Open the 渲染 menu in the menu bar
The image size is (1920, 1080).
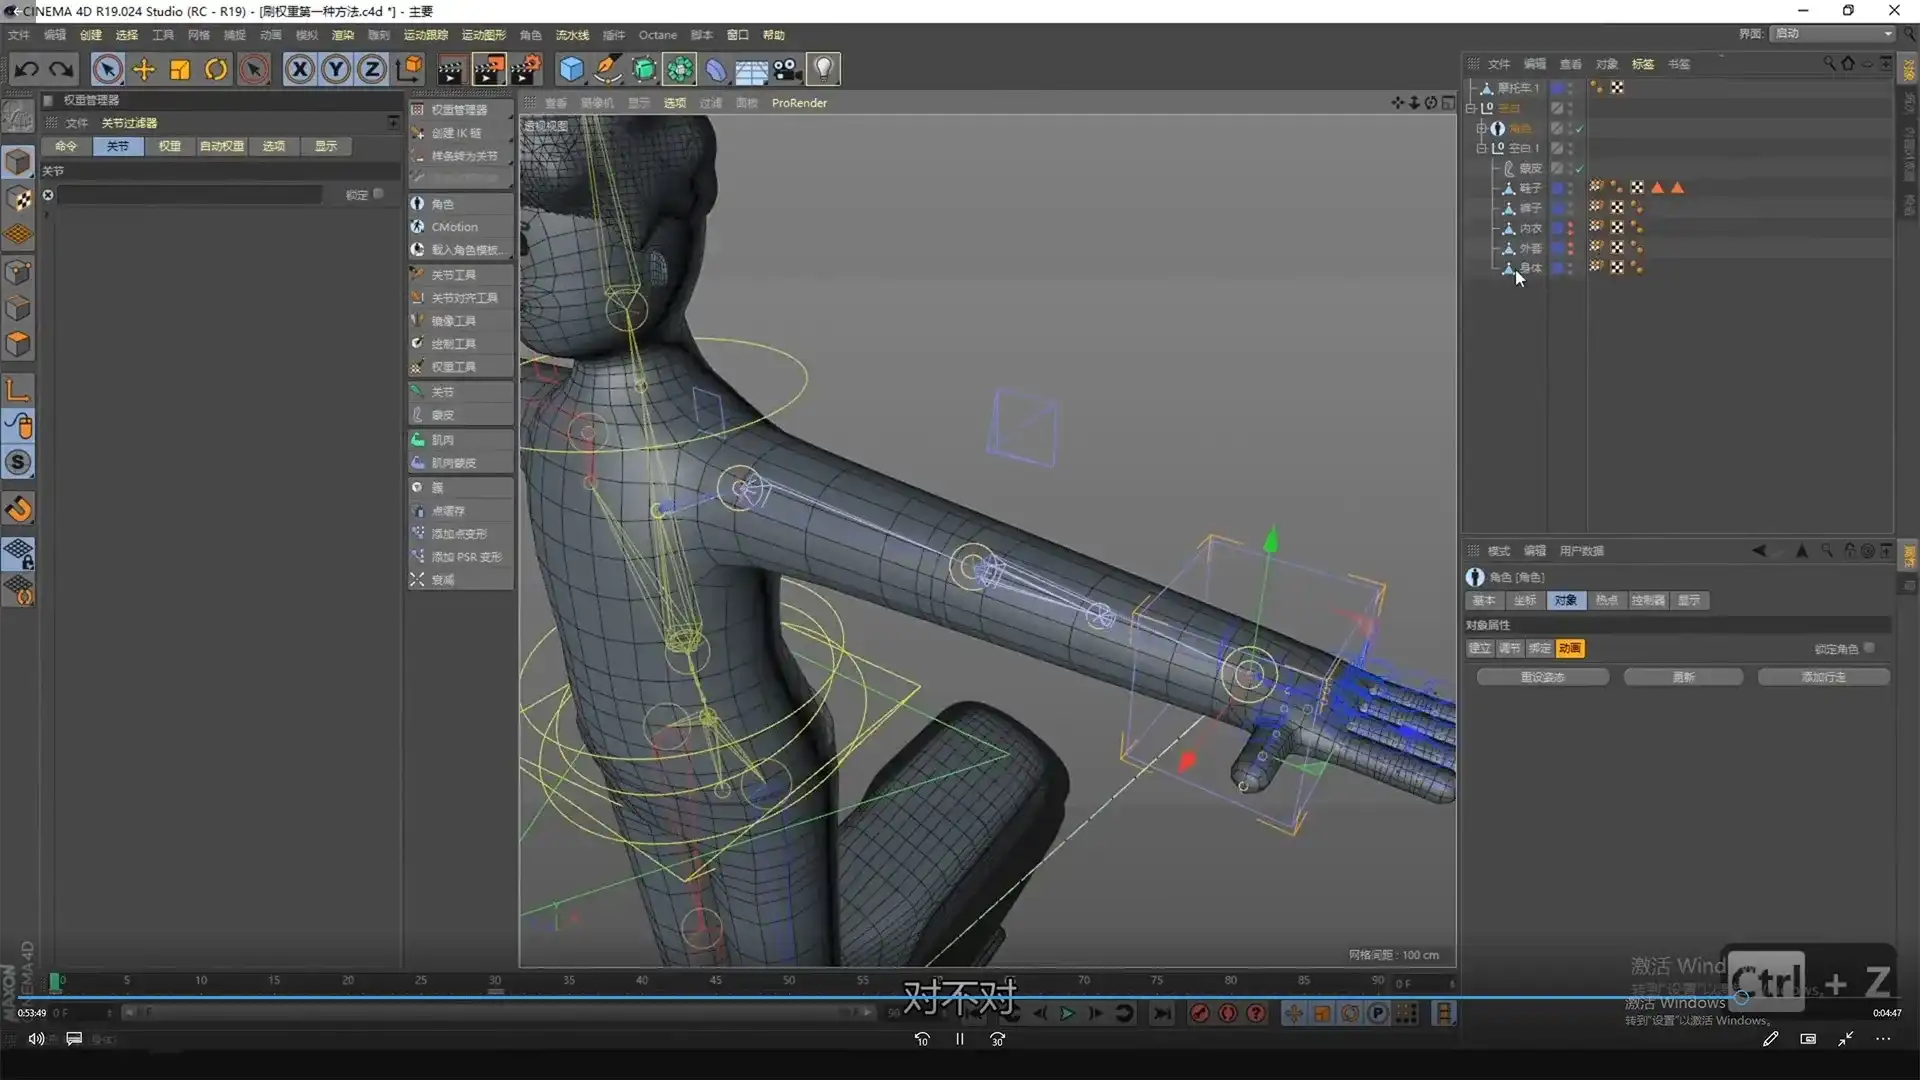(343, 35)
